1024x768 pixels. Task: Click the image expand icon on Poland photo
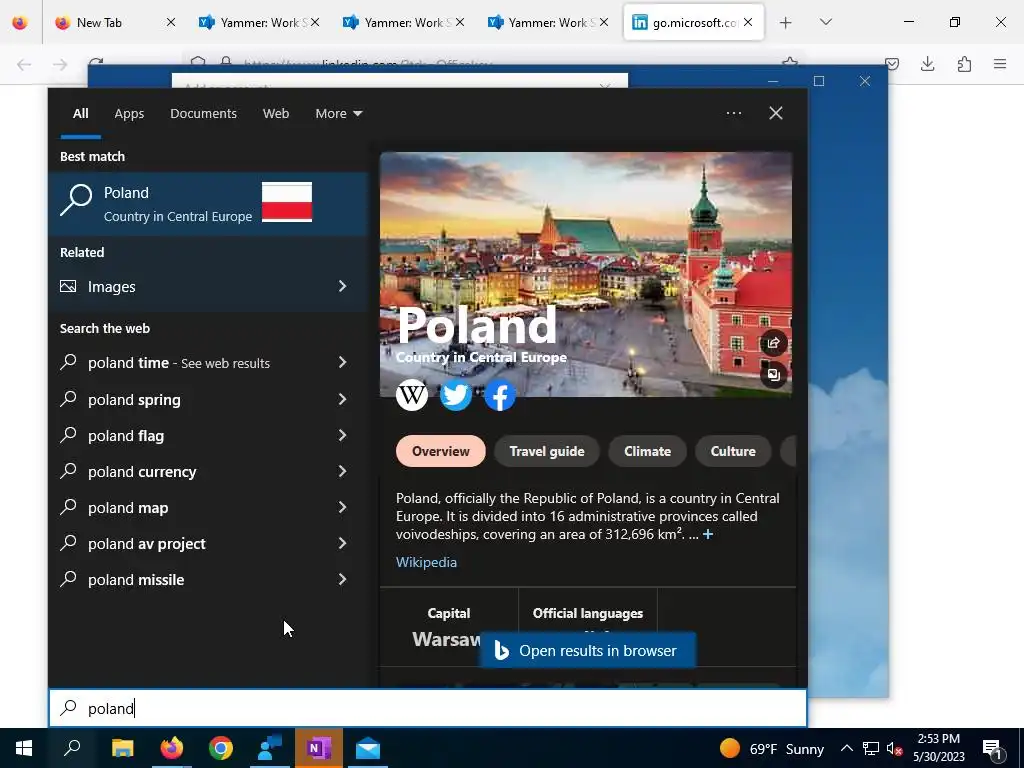(773, 375)
